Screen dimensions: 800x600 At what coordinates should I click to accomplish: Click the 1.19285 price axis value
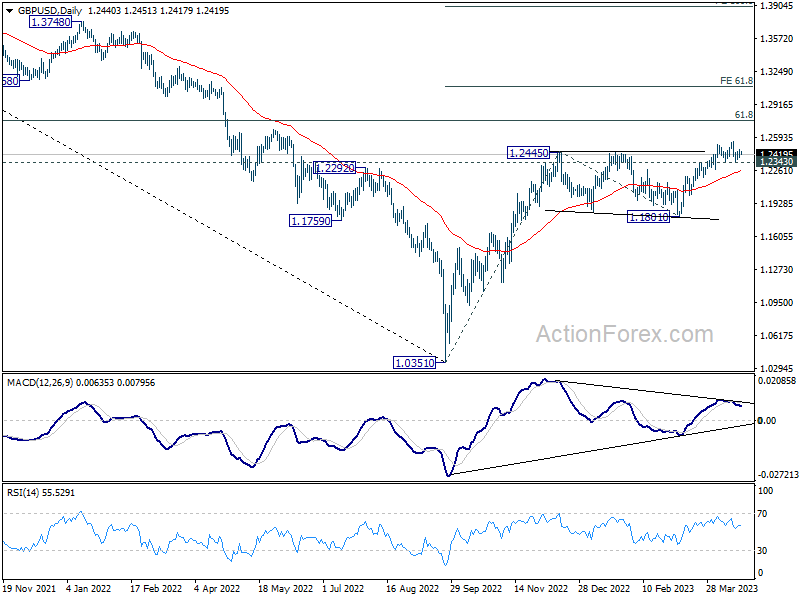(777, 204)
